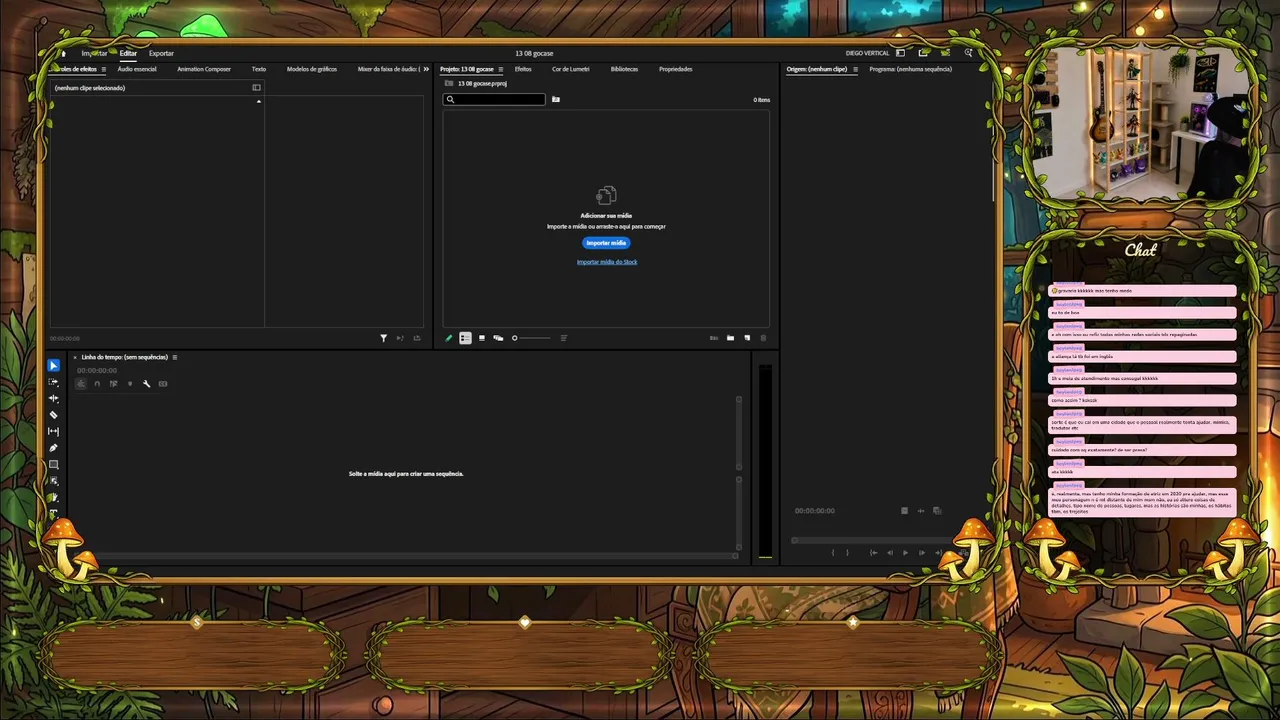Select the Rectangle tool

[x=54, y=464]
